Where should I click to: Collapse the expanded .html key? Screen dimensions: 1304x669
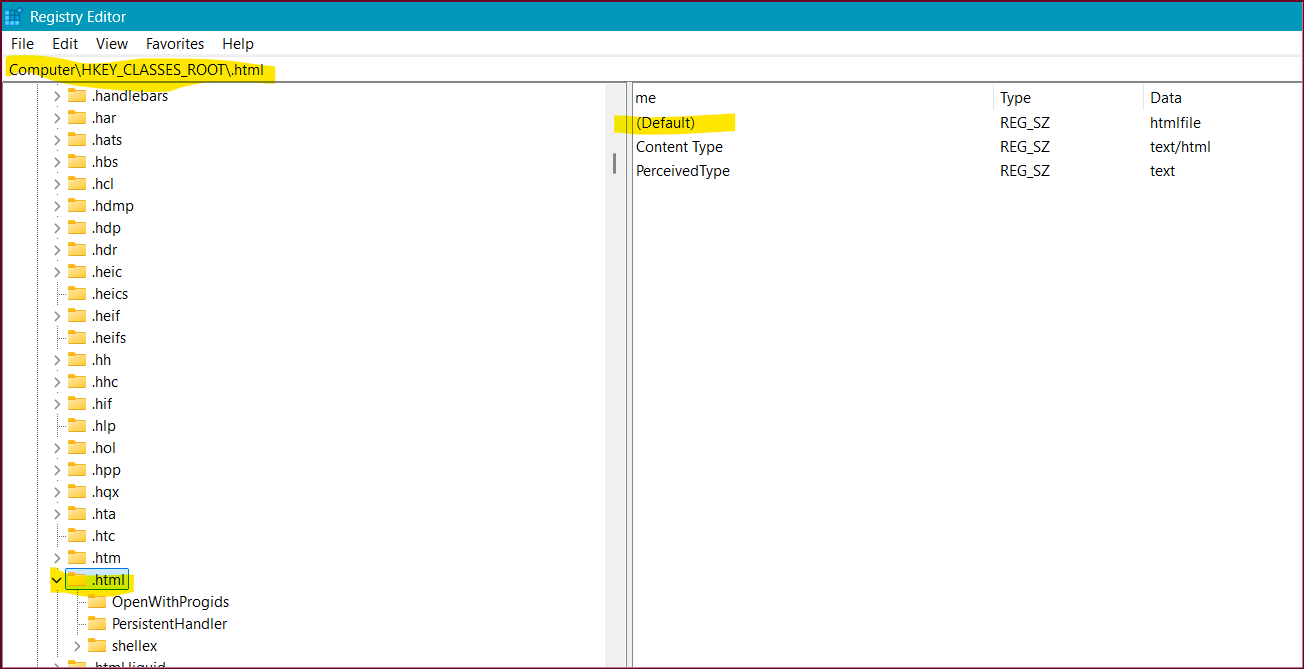point(57,580)
